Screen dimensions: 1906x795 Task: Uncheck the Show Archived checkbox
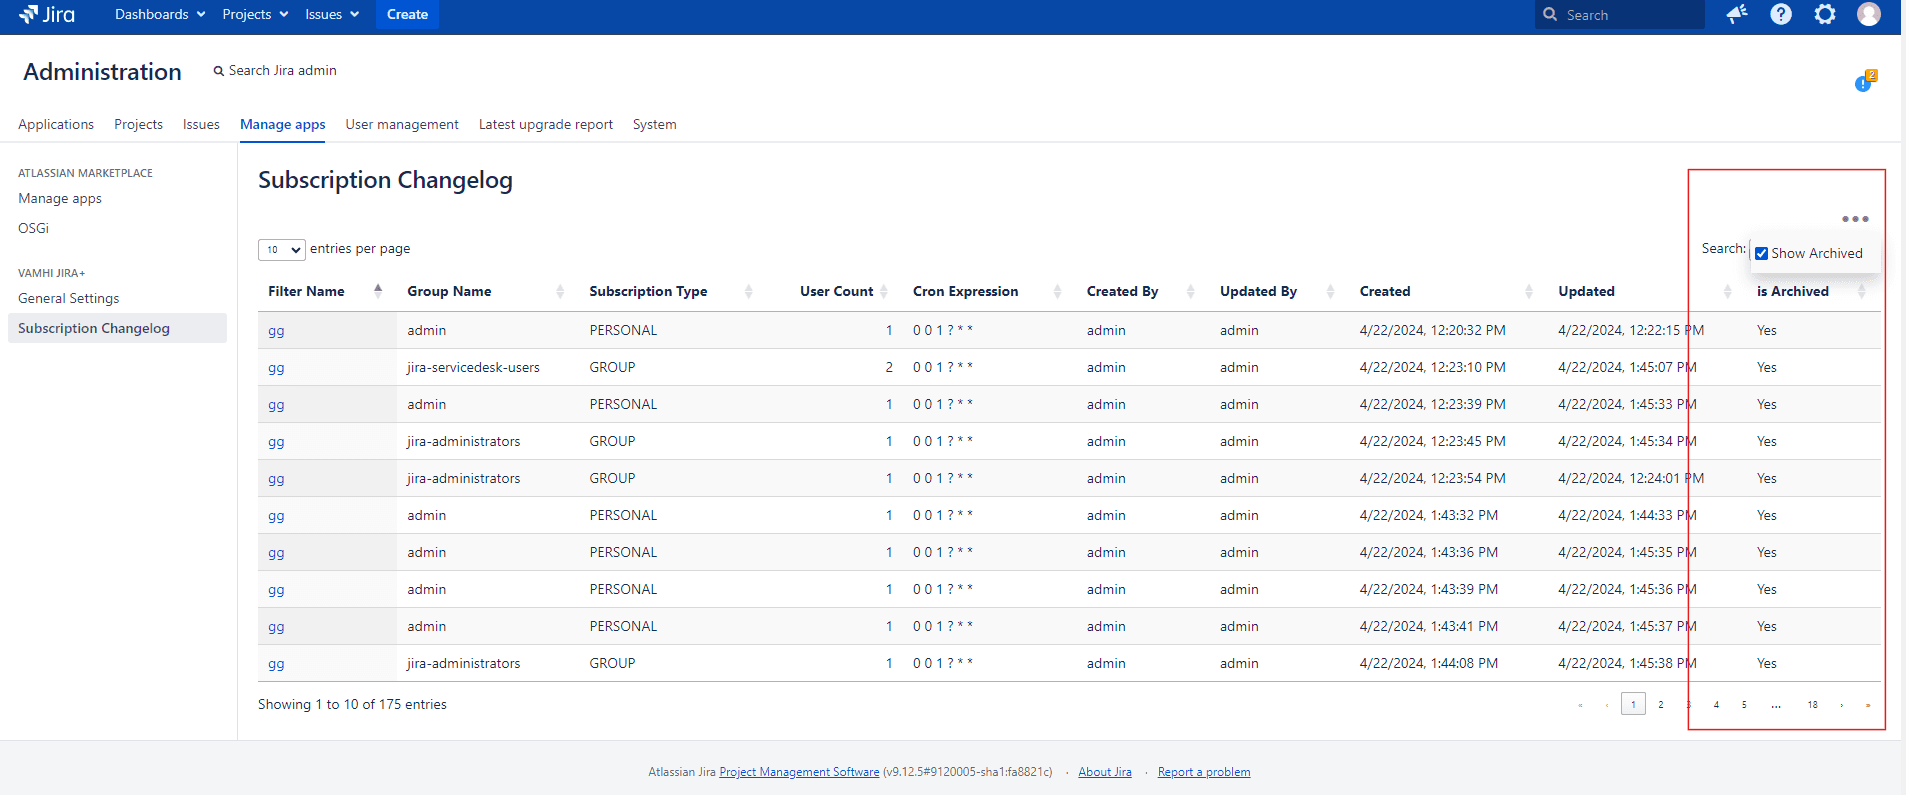1762,254
